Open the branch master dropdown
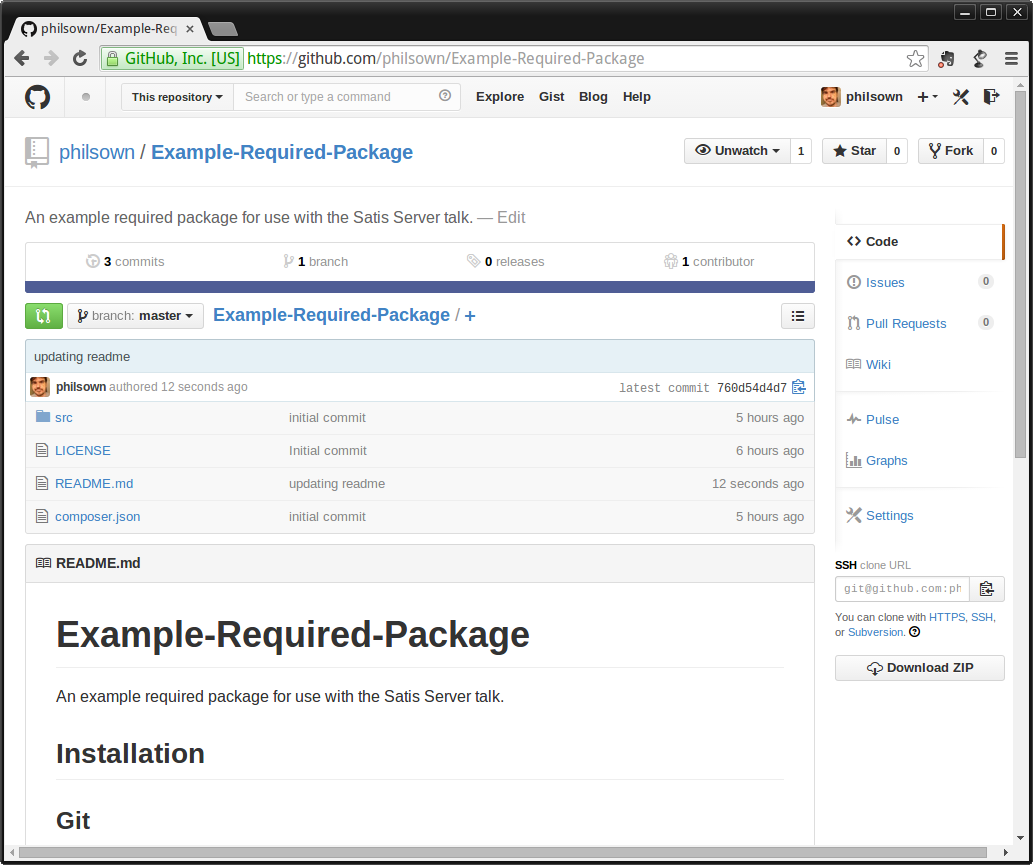 tap(135, 316)
